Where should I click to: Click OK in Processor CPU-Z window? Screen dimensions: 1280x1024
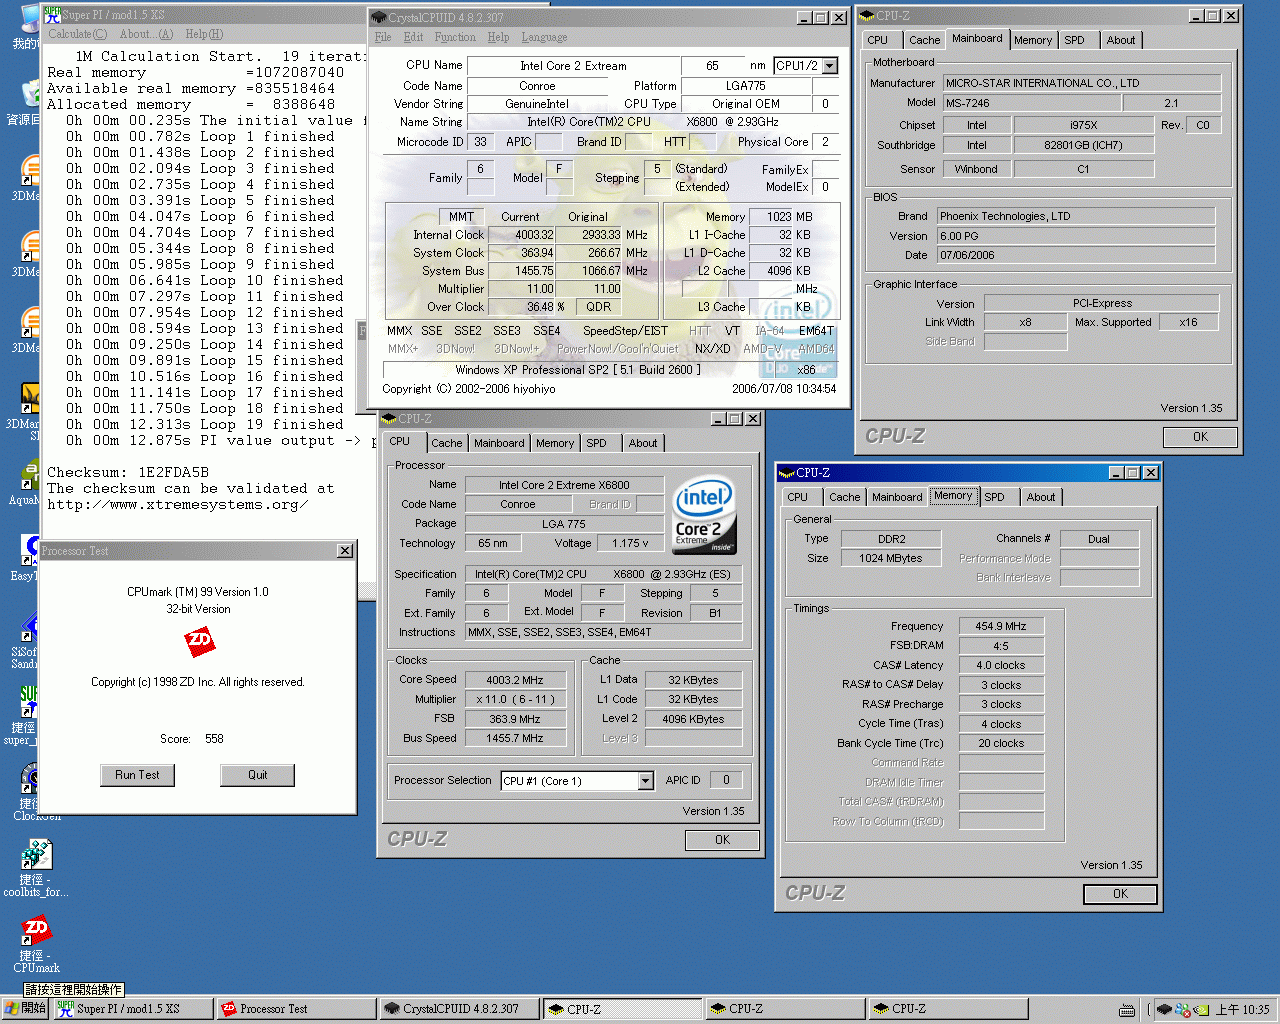coord(722,840)
